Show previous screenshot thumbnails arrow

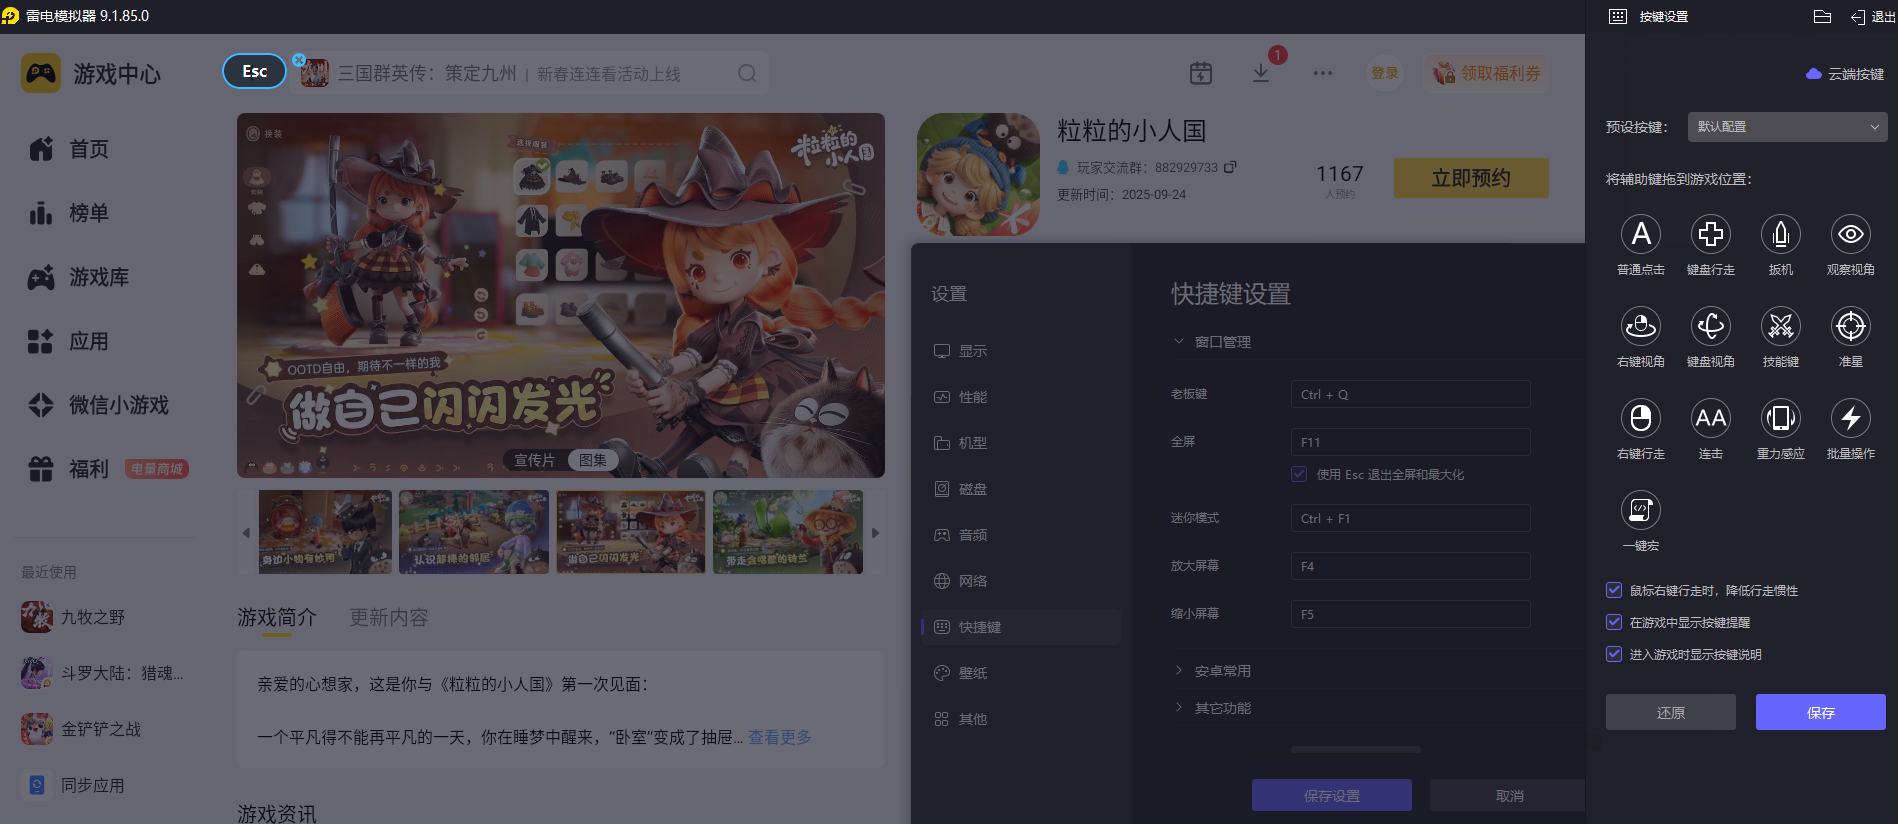point(246,533)
